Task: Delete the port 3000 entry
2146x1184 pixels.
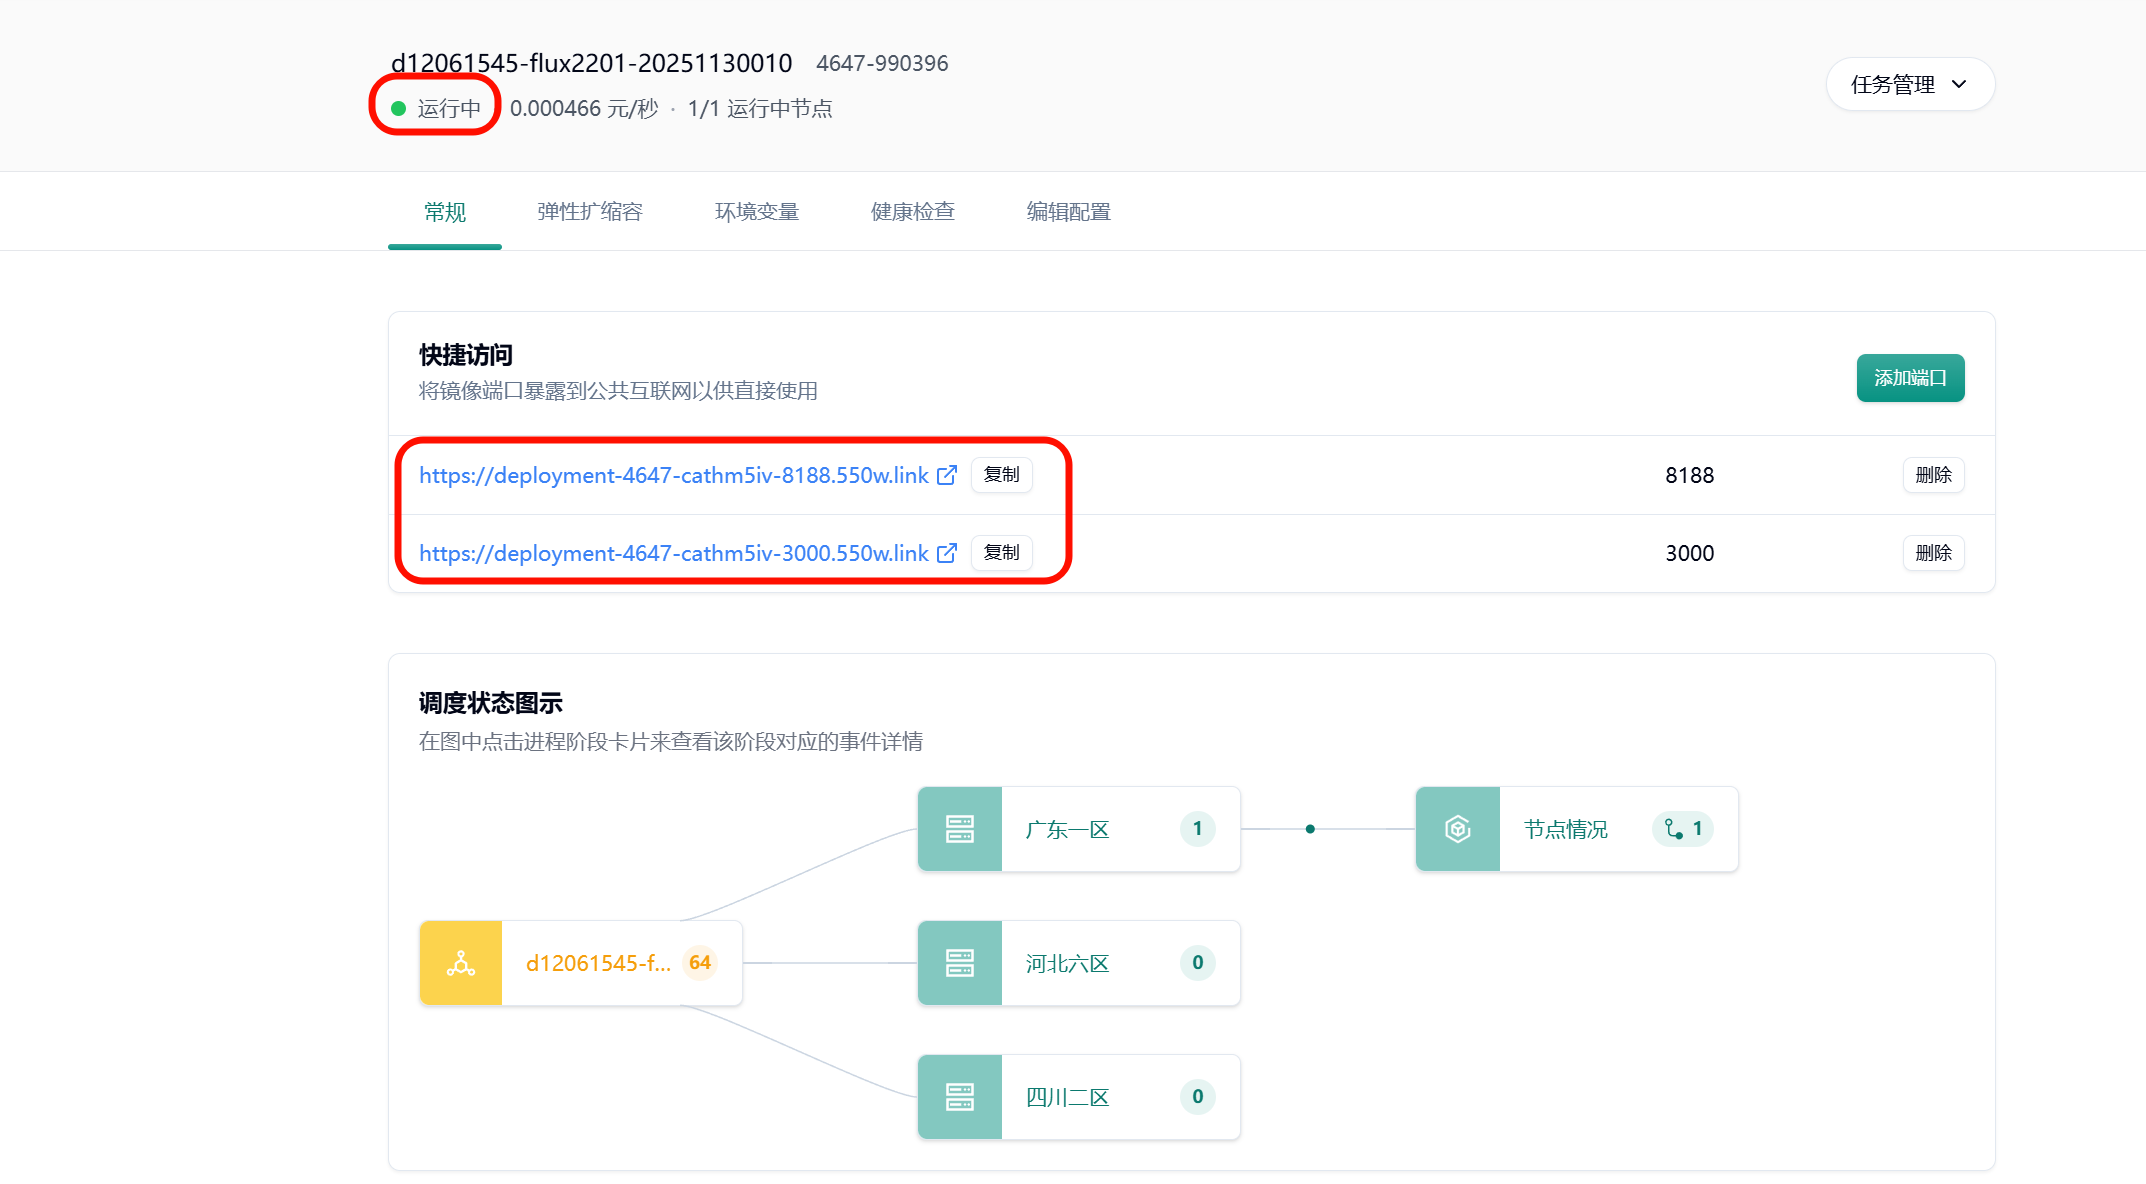Action: [x=1933, y=553]
